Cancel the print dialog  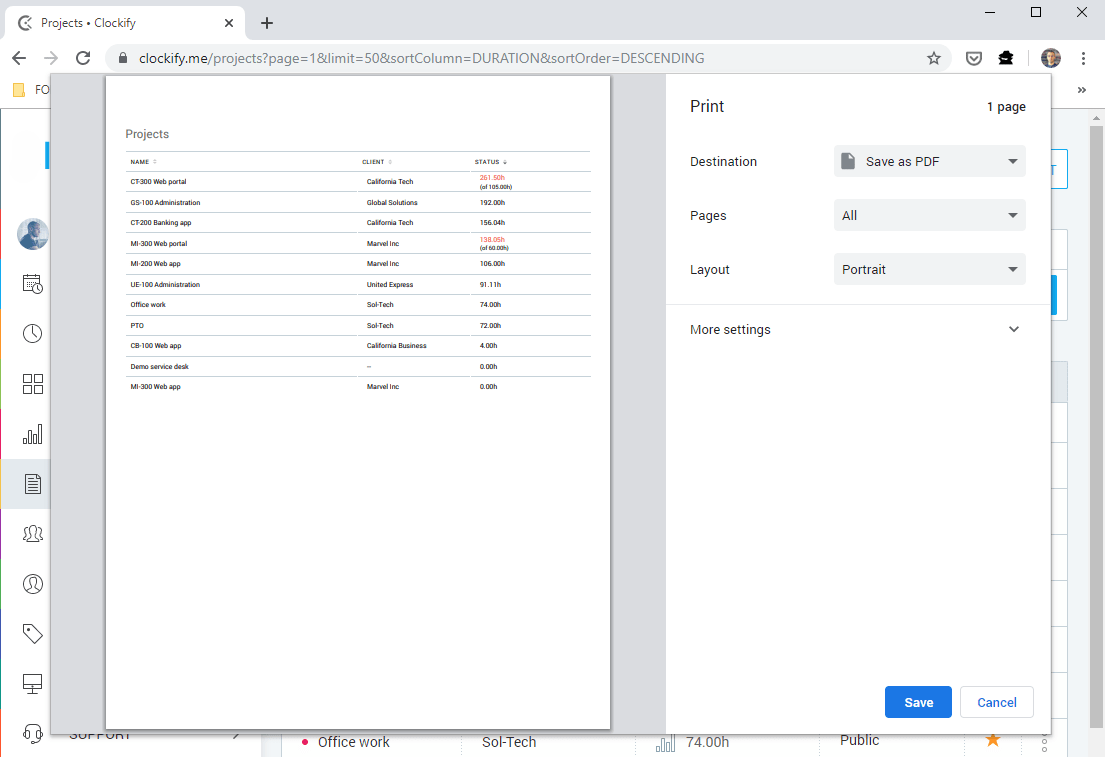[996, 702]
